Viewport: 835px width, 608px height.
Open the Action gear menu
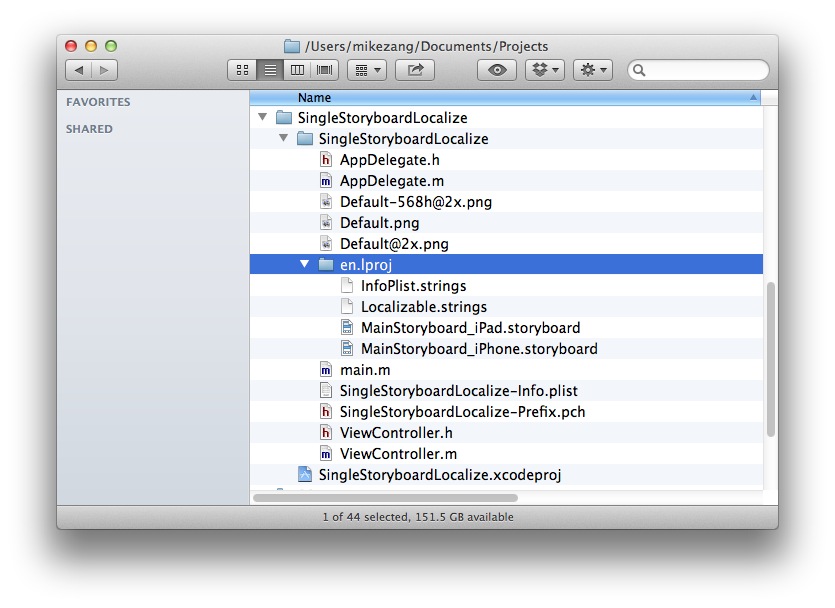point(593,70)
